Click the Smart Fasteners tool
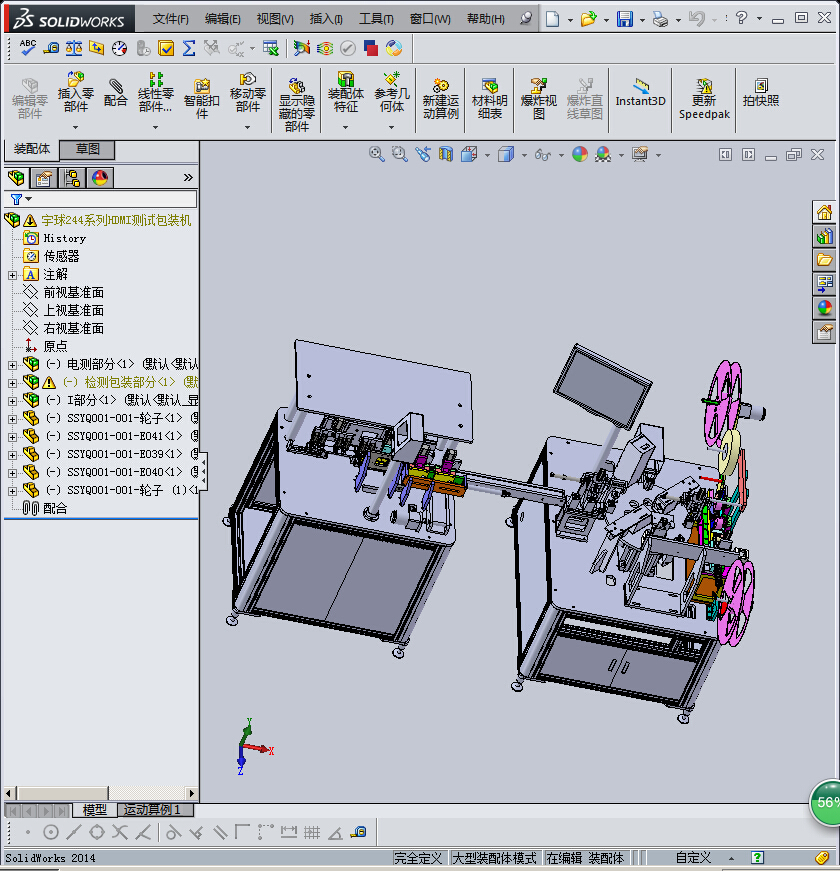840x871 pixels. [x=202, y=99]
